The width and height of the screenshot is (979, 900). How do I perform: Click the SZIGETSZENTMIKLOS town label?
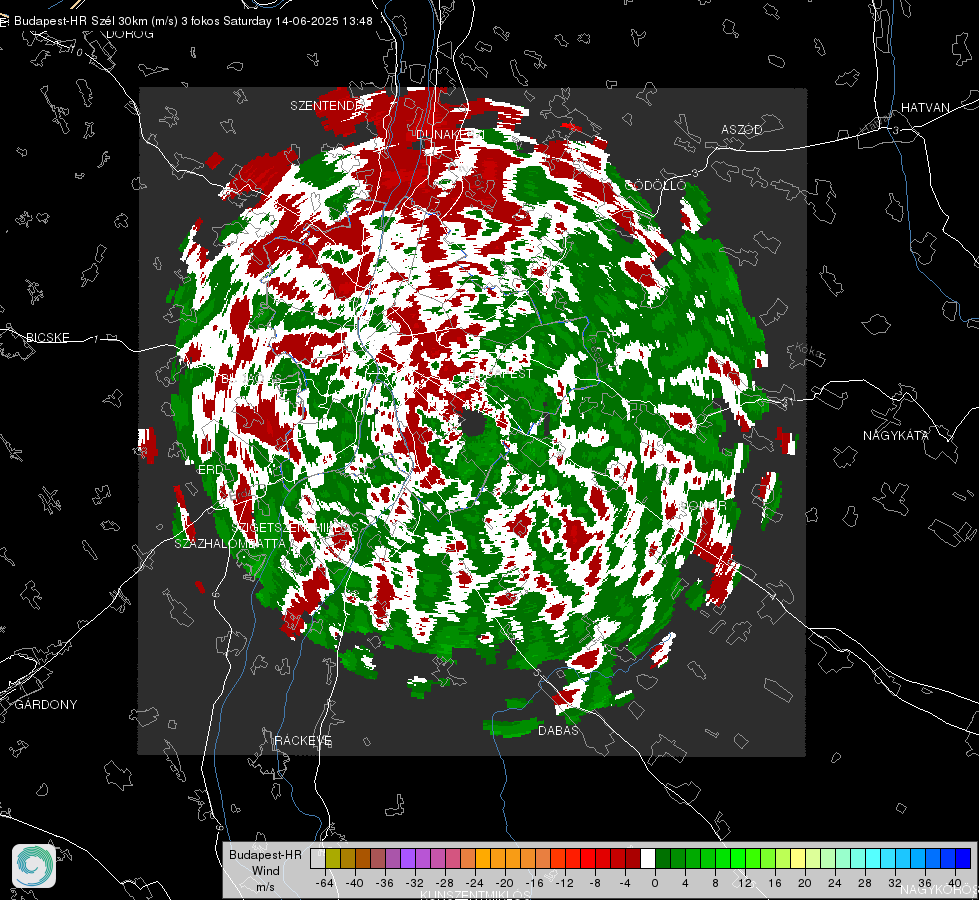point(295,528)
